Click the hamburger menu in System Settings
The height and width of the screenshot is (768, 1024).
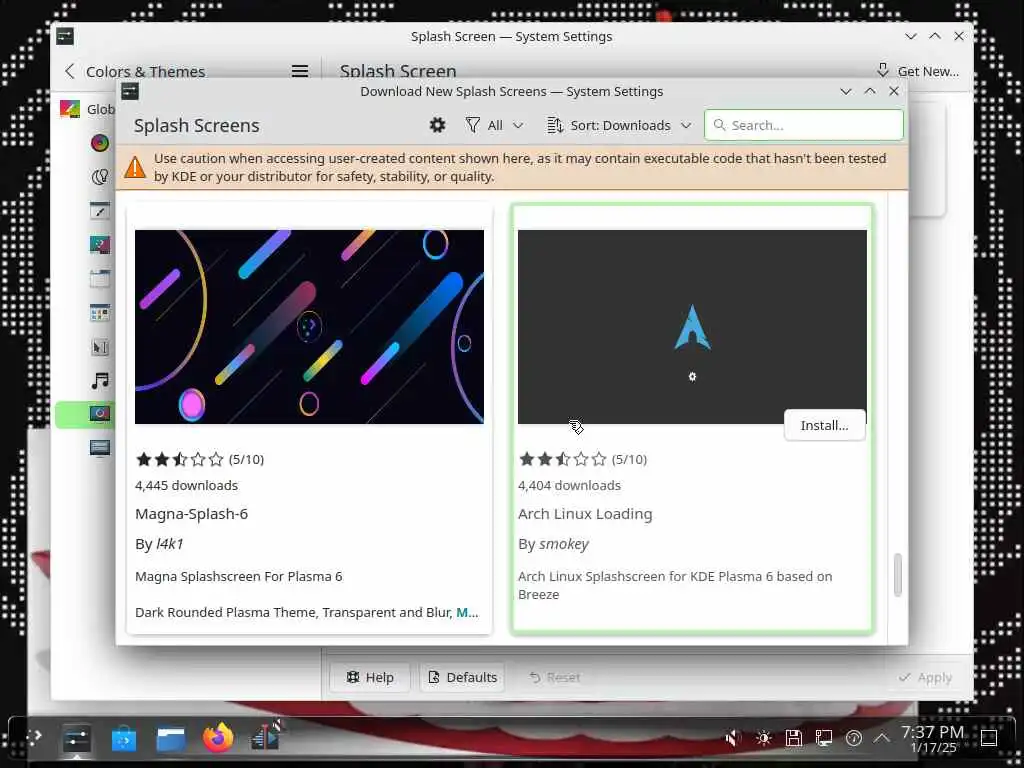[x=300, y=71]
